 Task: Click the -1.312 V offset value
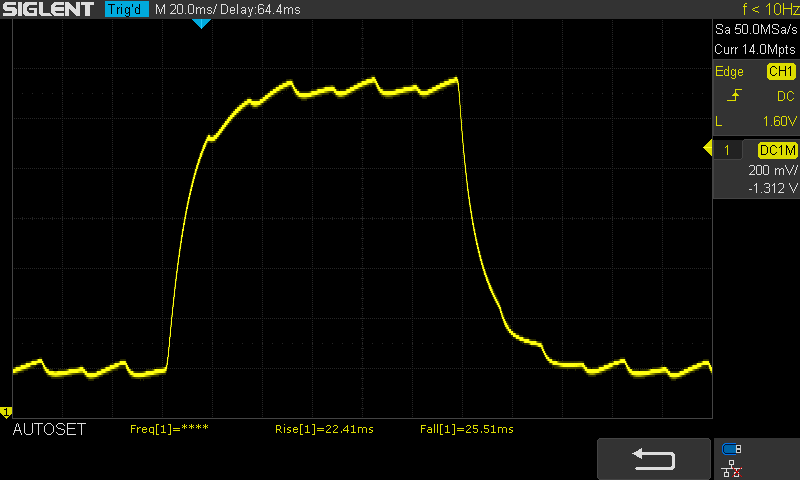point(772,188)
